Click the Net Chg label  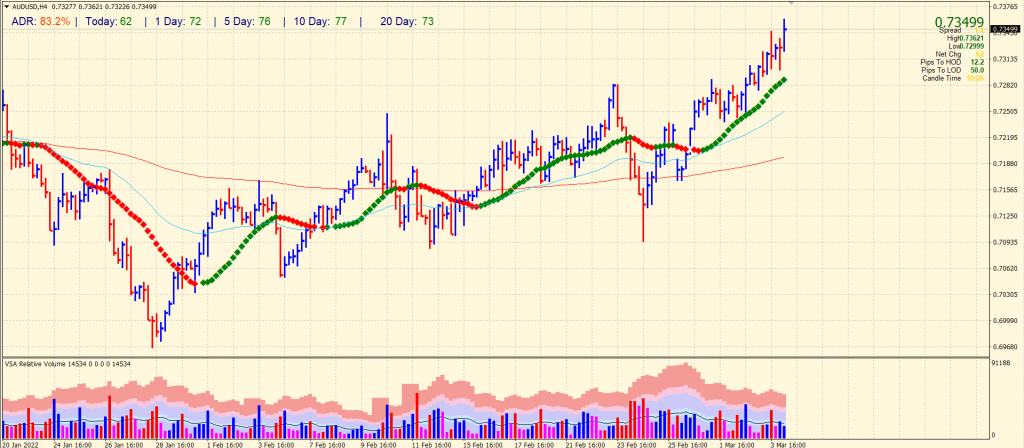click(950, 54)
